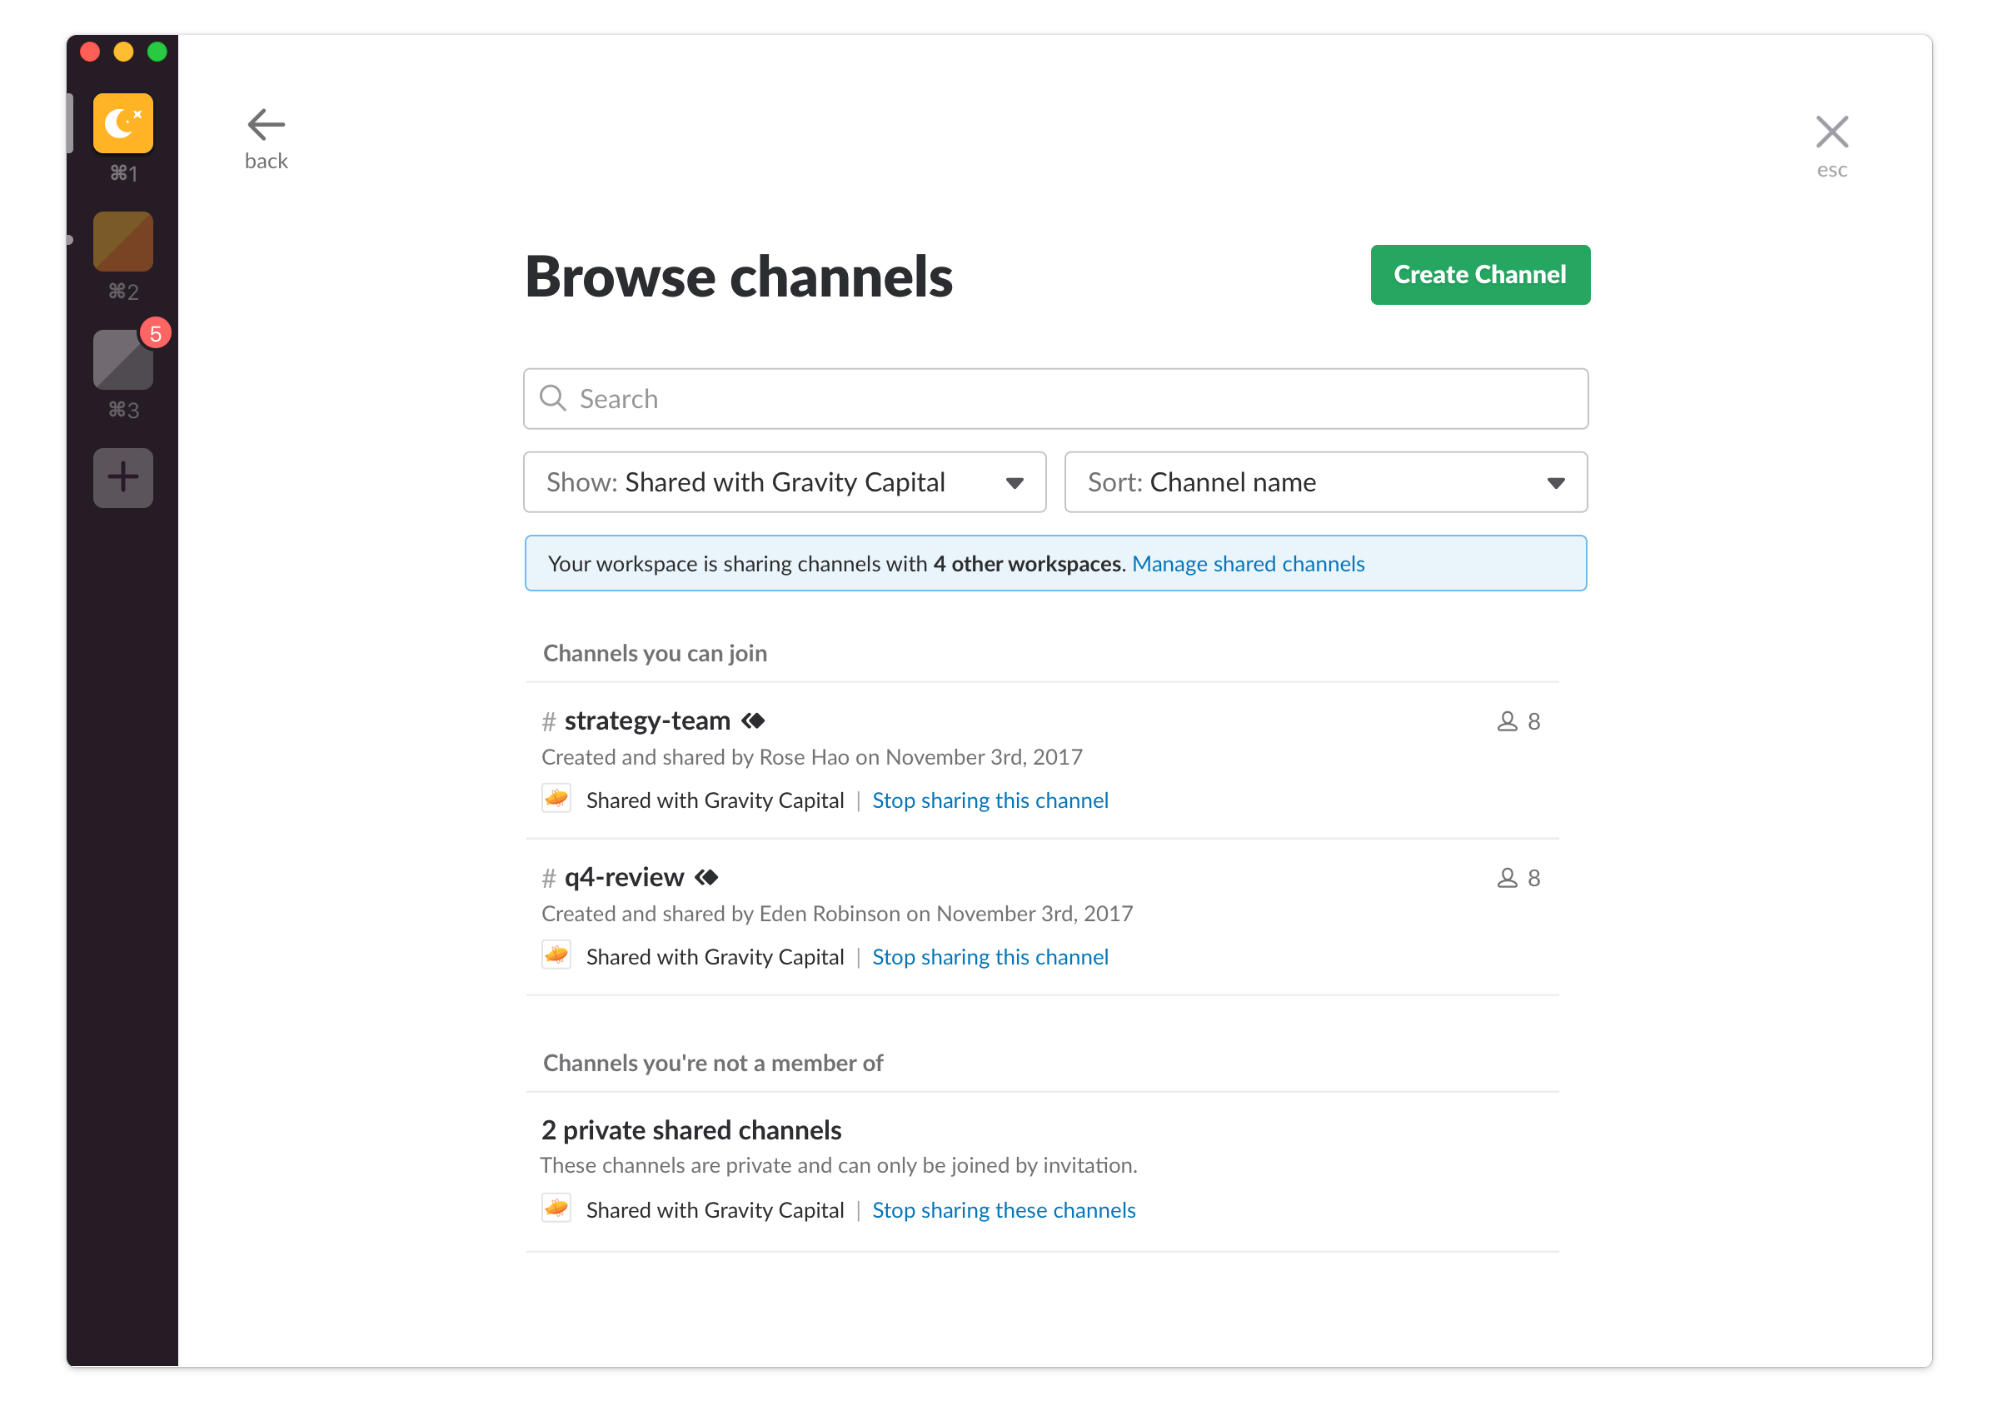The width and height of the screenshot is (1999, 1416).
Task: Click the 'Channels you're not a member of' heading
Action: 713,1063
